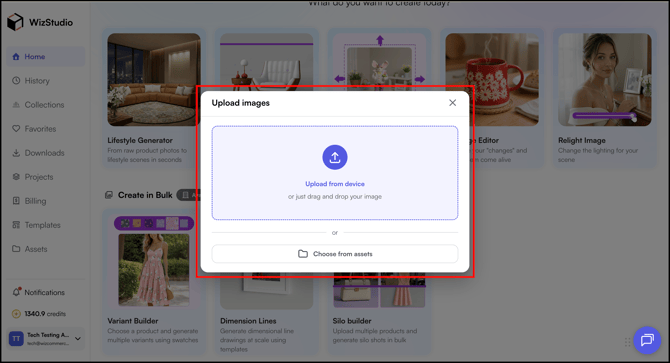Open Projects in the sidebar
670x363 pixels.
point(46,177)
